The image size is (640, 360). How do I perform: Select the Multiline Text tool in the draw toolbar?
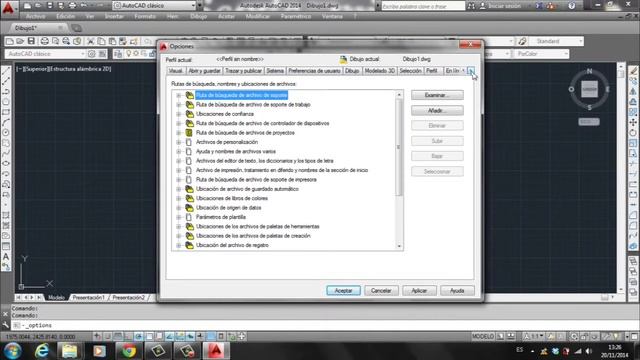coord(6,257)
